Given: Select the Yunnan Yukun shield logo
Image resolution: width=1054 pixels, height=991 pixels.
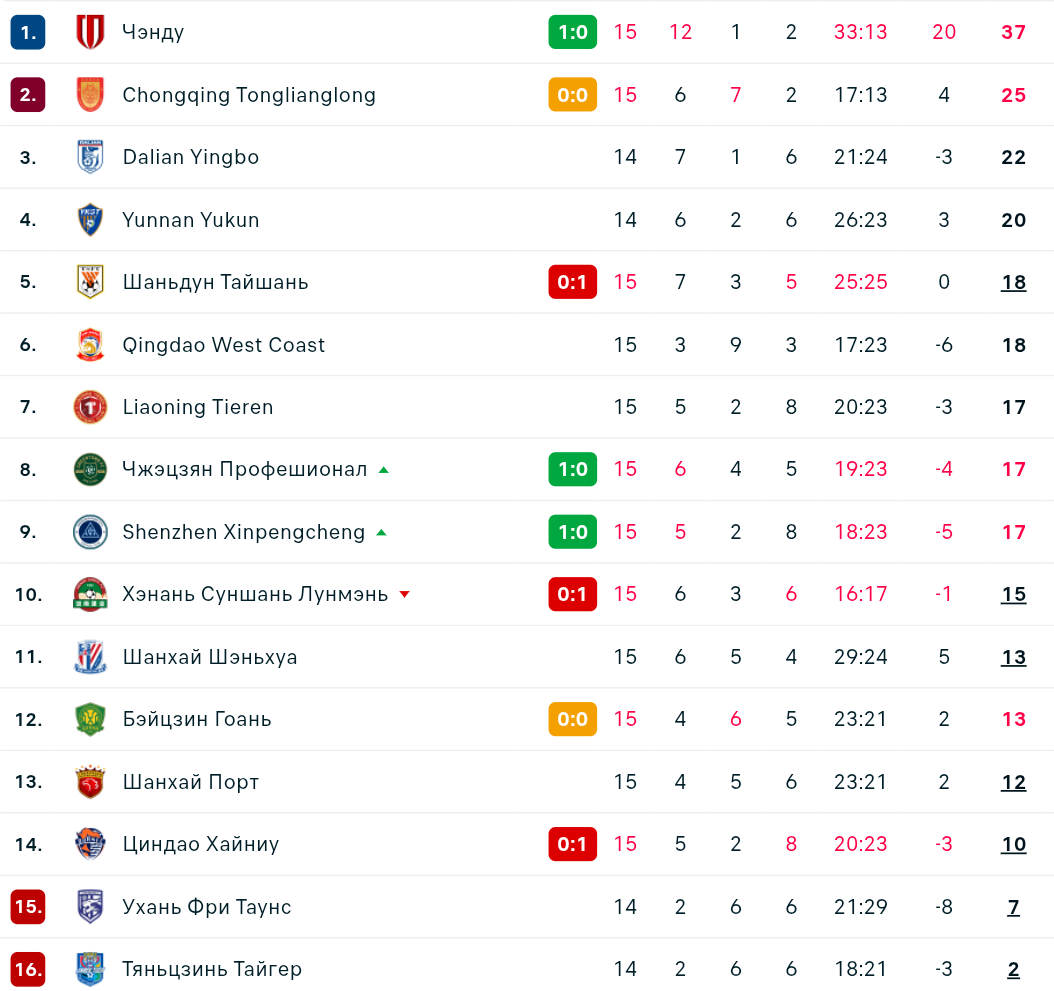Looking at the screenshot, I should click(90, 219).
